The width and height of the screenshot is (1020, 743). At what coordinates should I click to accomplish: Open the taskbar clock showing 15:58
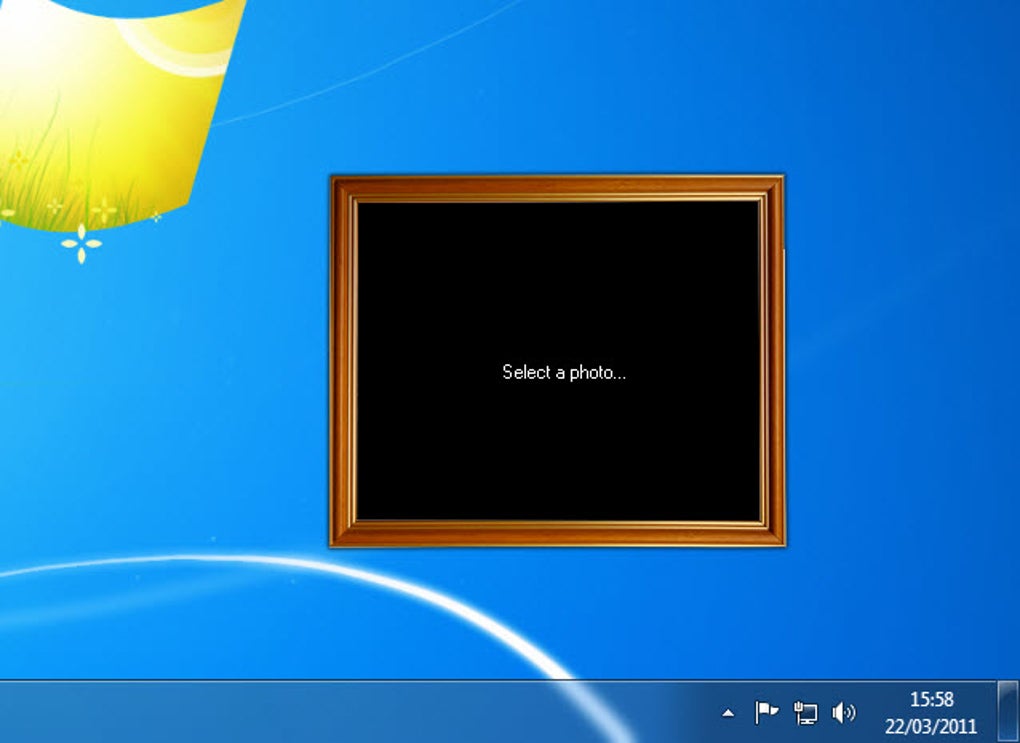931,712
